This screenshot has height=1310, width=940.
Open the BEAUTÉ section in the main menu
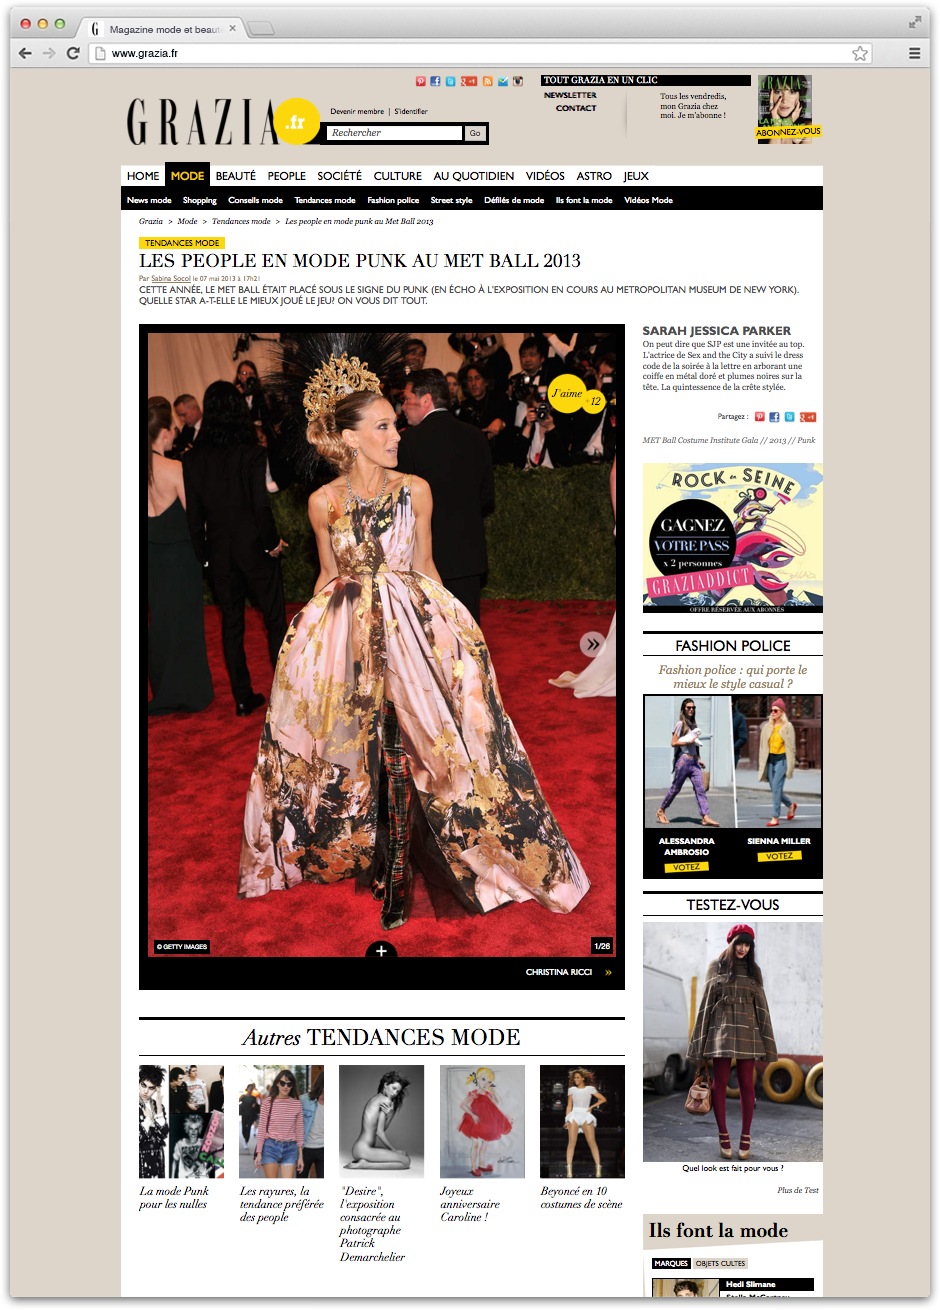coord(236,176)
